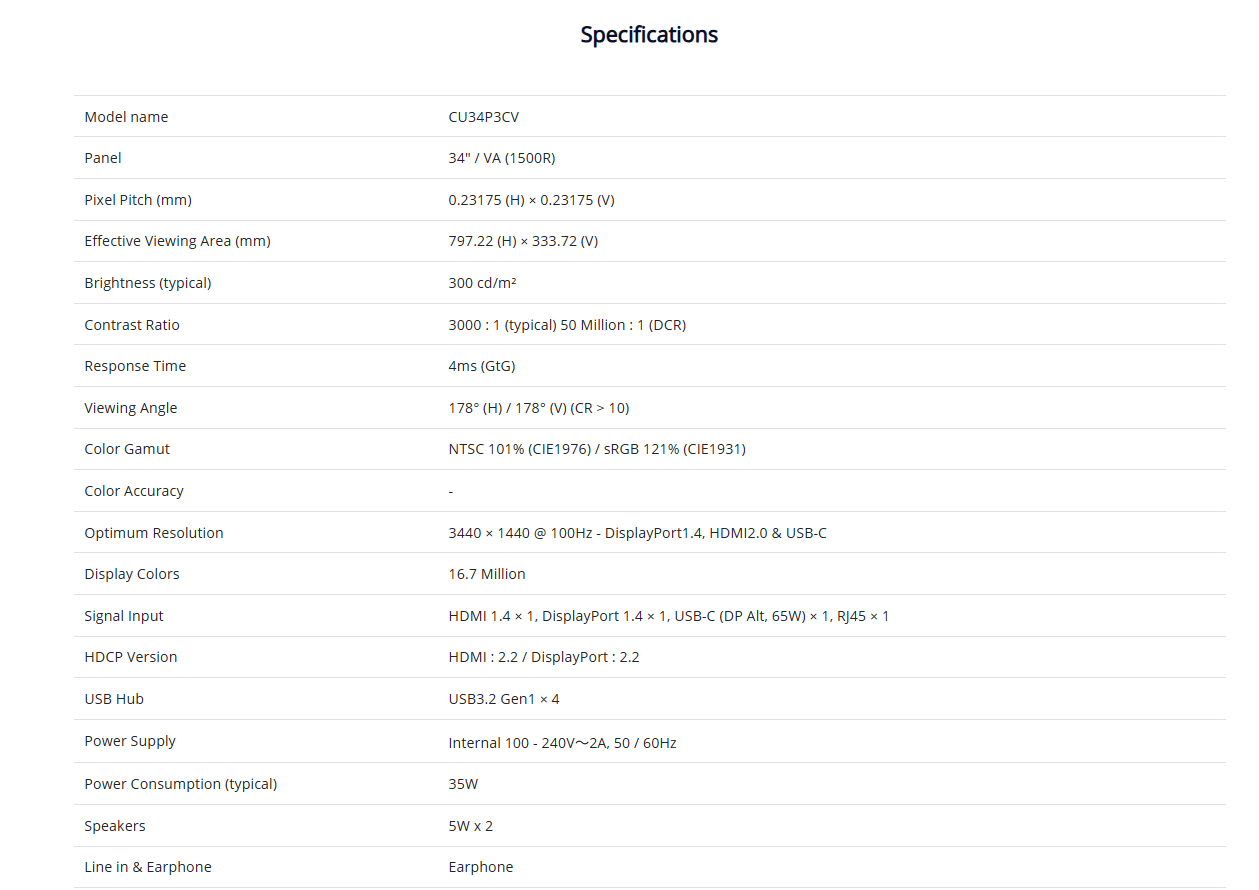The image size is (1259, 890).
Task: Click the model name value CU34P3CV
Action: 483,117
